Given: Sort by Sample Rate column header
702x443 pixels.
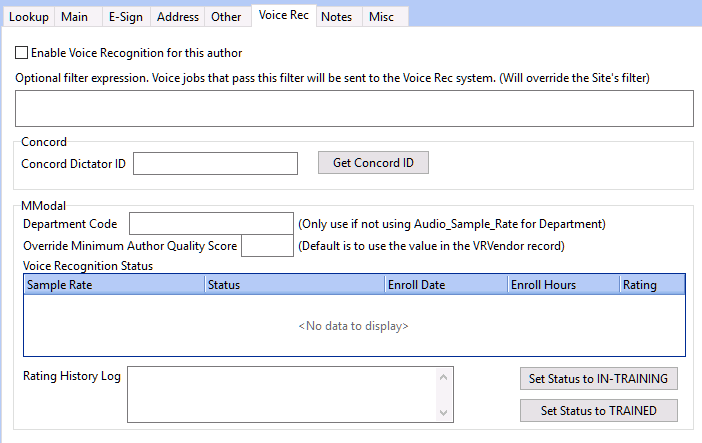Looking at the screenshot, I should [x=114, y=285].
